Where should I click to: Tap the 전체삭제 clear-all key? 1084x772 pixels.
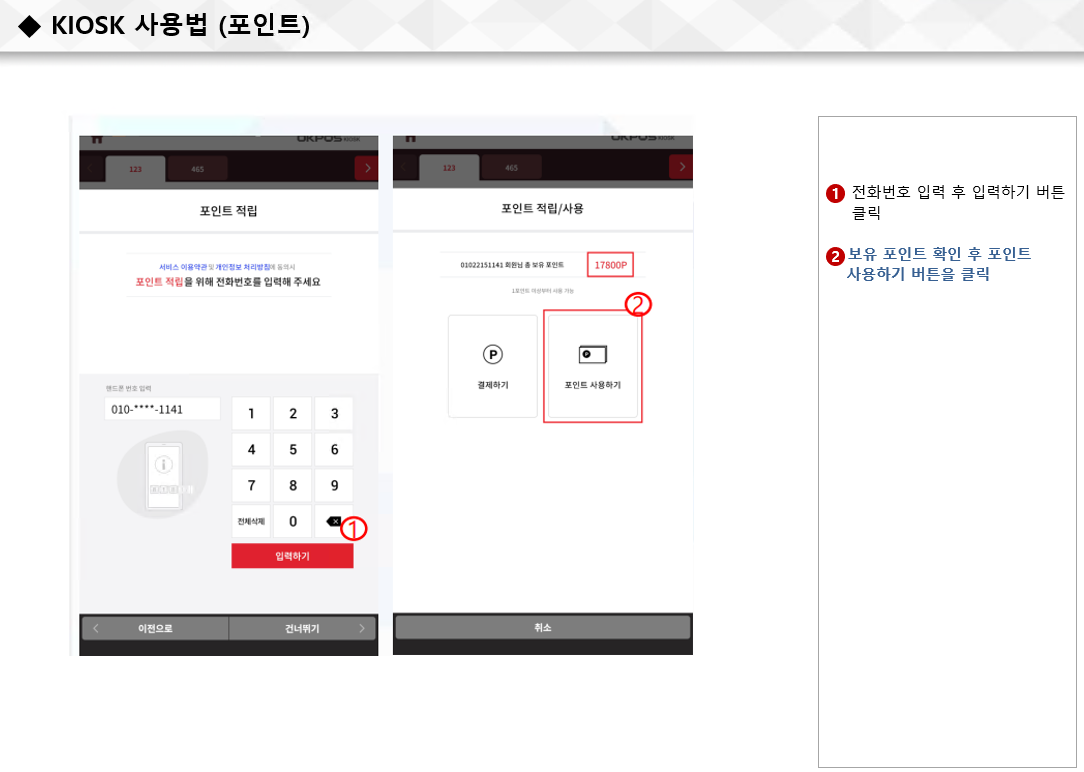coord(251,521)
